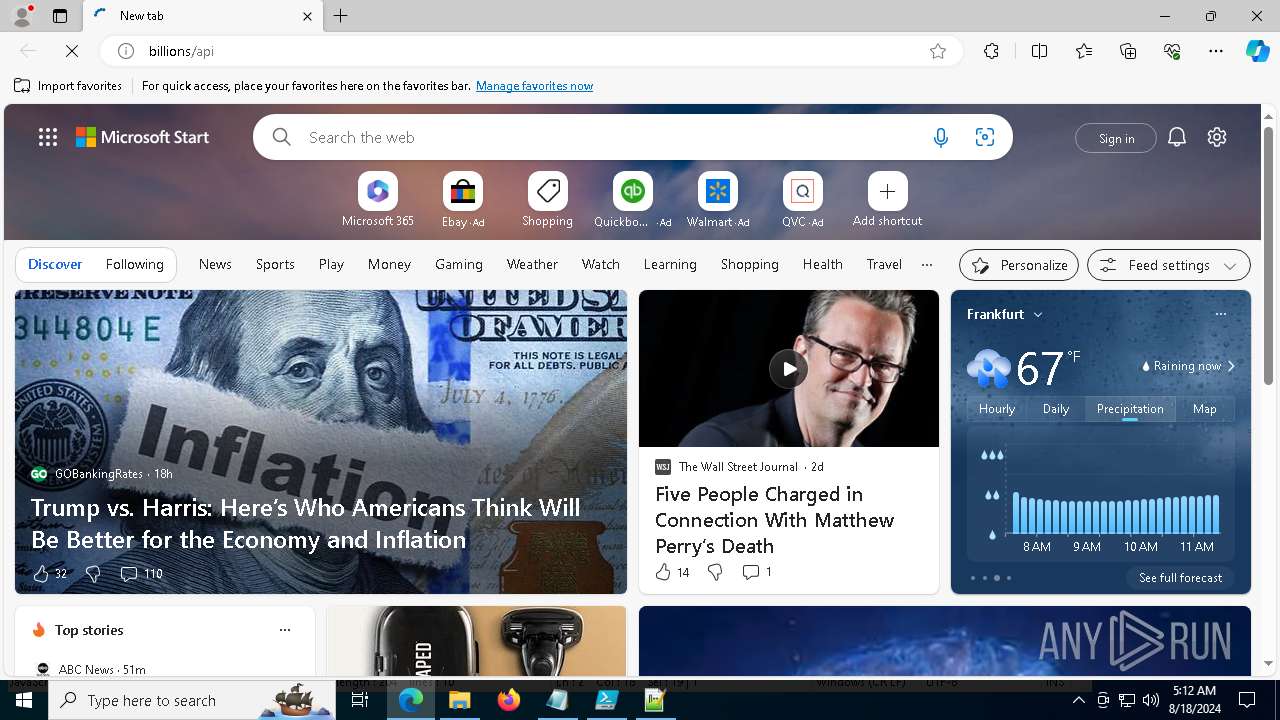
Task: Click the address bar showing billions/api
Action: pyautogui.click(x=530, y=51)
